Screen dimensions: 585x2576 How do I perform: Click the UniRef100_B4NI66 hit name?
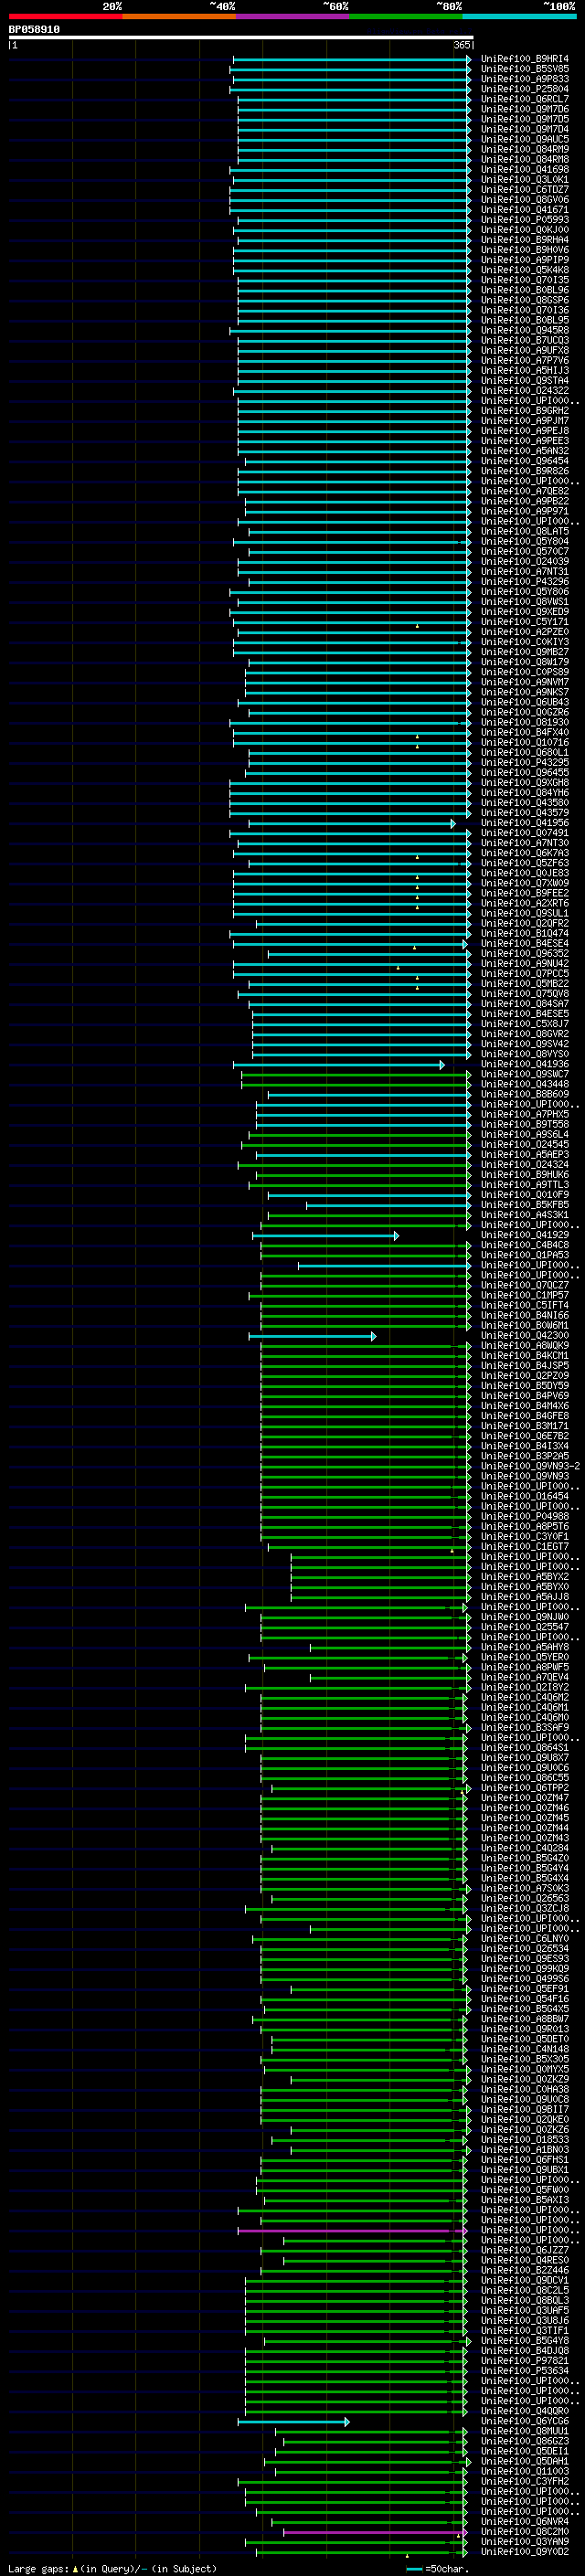click(x=525, y=1315)
